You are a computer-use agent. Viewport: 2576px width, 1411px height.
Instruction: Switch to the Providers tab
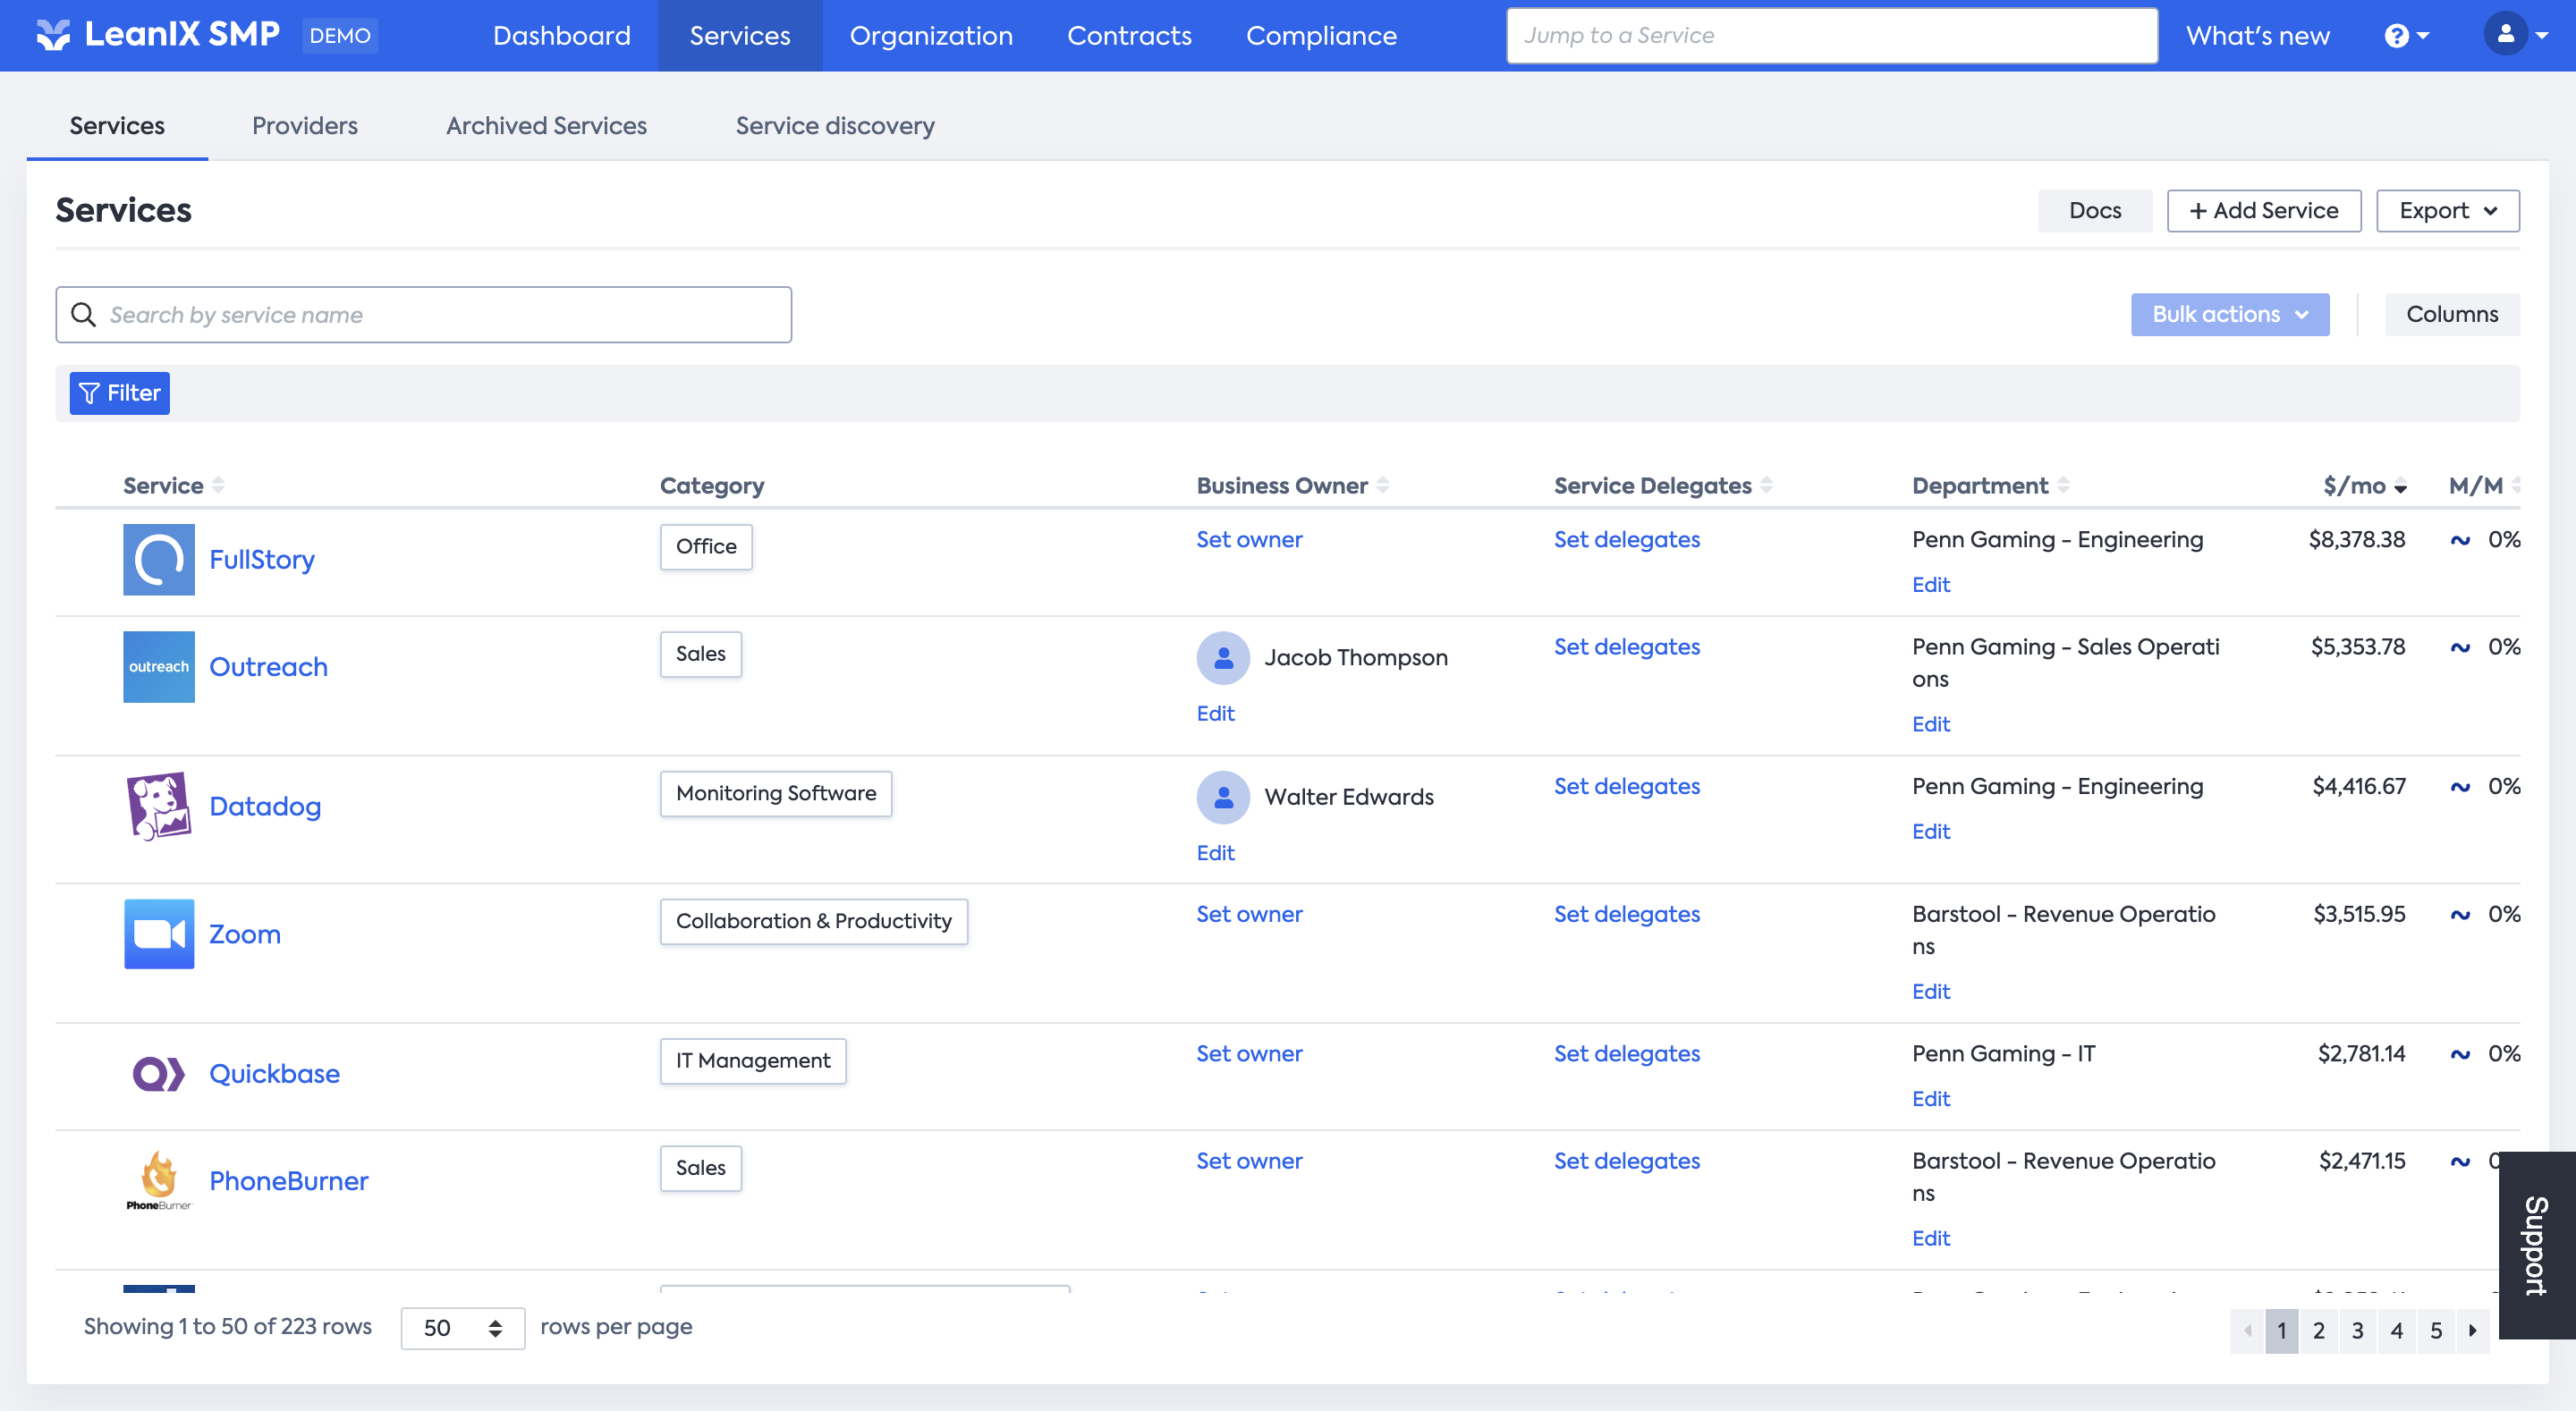click(304, 126)
